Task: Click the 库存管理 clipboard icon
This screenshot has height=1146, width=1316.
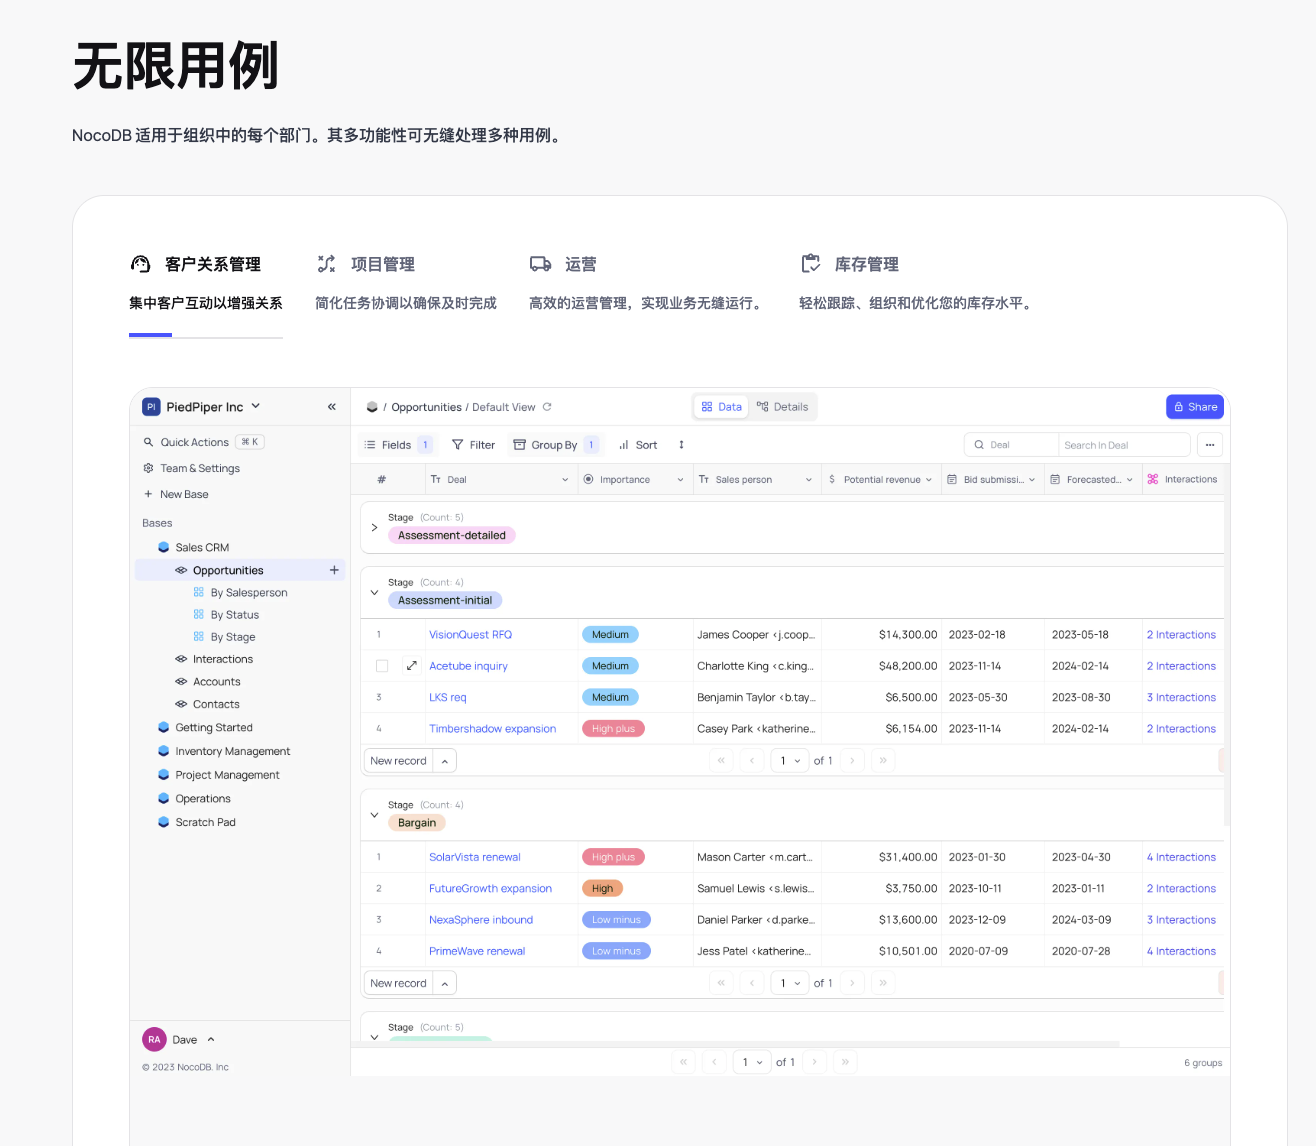Action: [x=811, y=264]
